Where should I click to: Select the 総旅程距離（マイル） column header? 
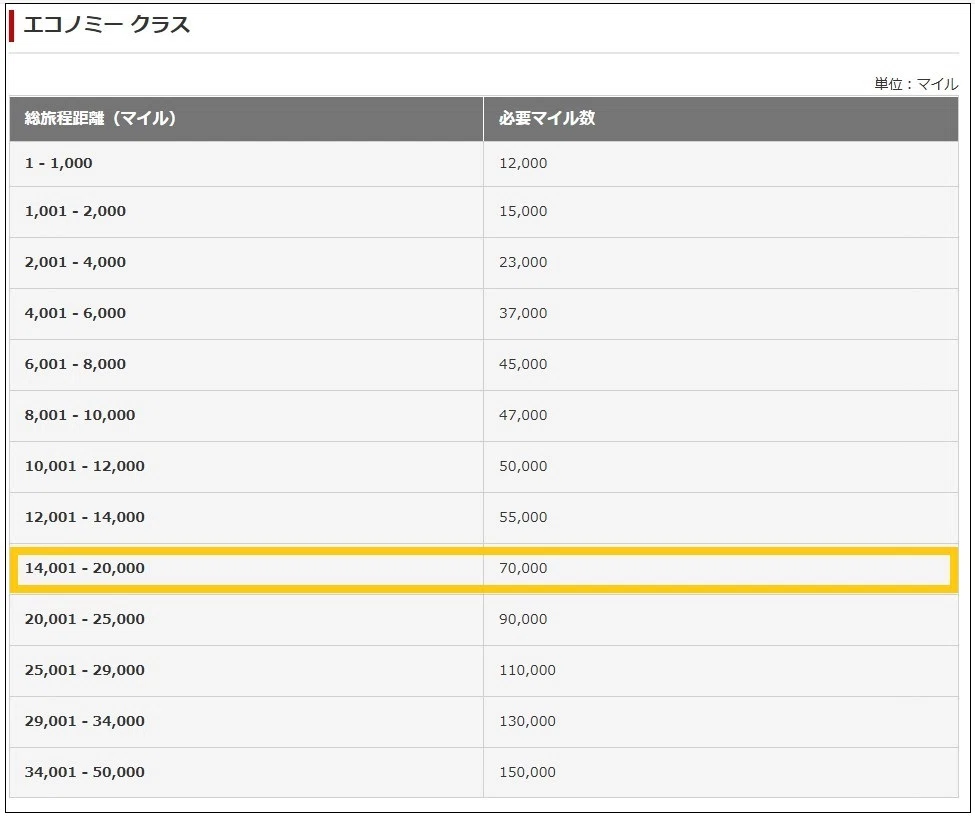(x=246, y=118)
